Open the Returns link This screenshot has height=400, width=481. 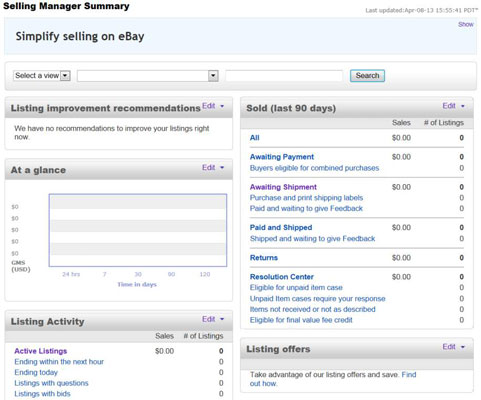[x=264, y=258]
